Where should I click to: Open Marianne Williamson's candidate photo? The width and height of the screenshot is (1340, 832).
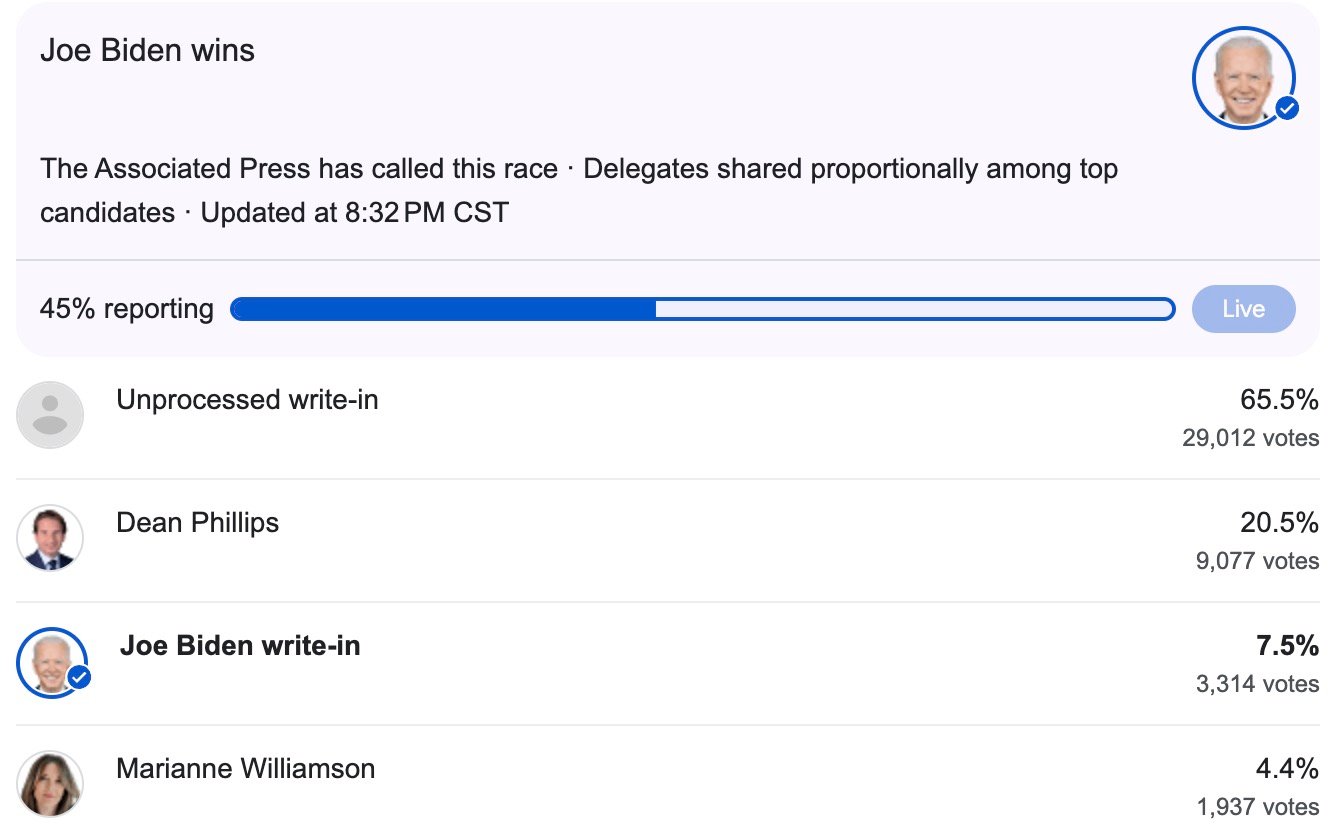pyautogui.click(x=50, y=784)
